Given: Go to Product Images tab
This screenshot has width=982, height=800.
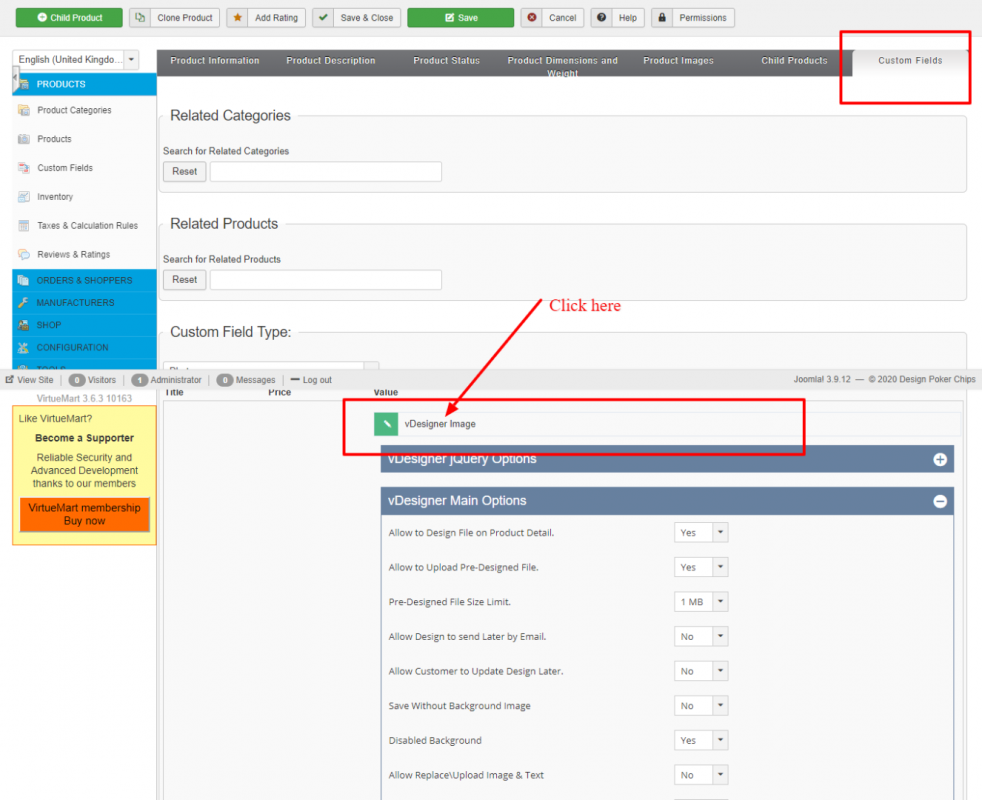Looking at the screenshot, I should (678, 61).
